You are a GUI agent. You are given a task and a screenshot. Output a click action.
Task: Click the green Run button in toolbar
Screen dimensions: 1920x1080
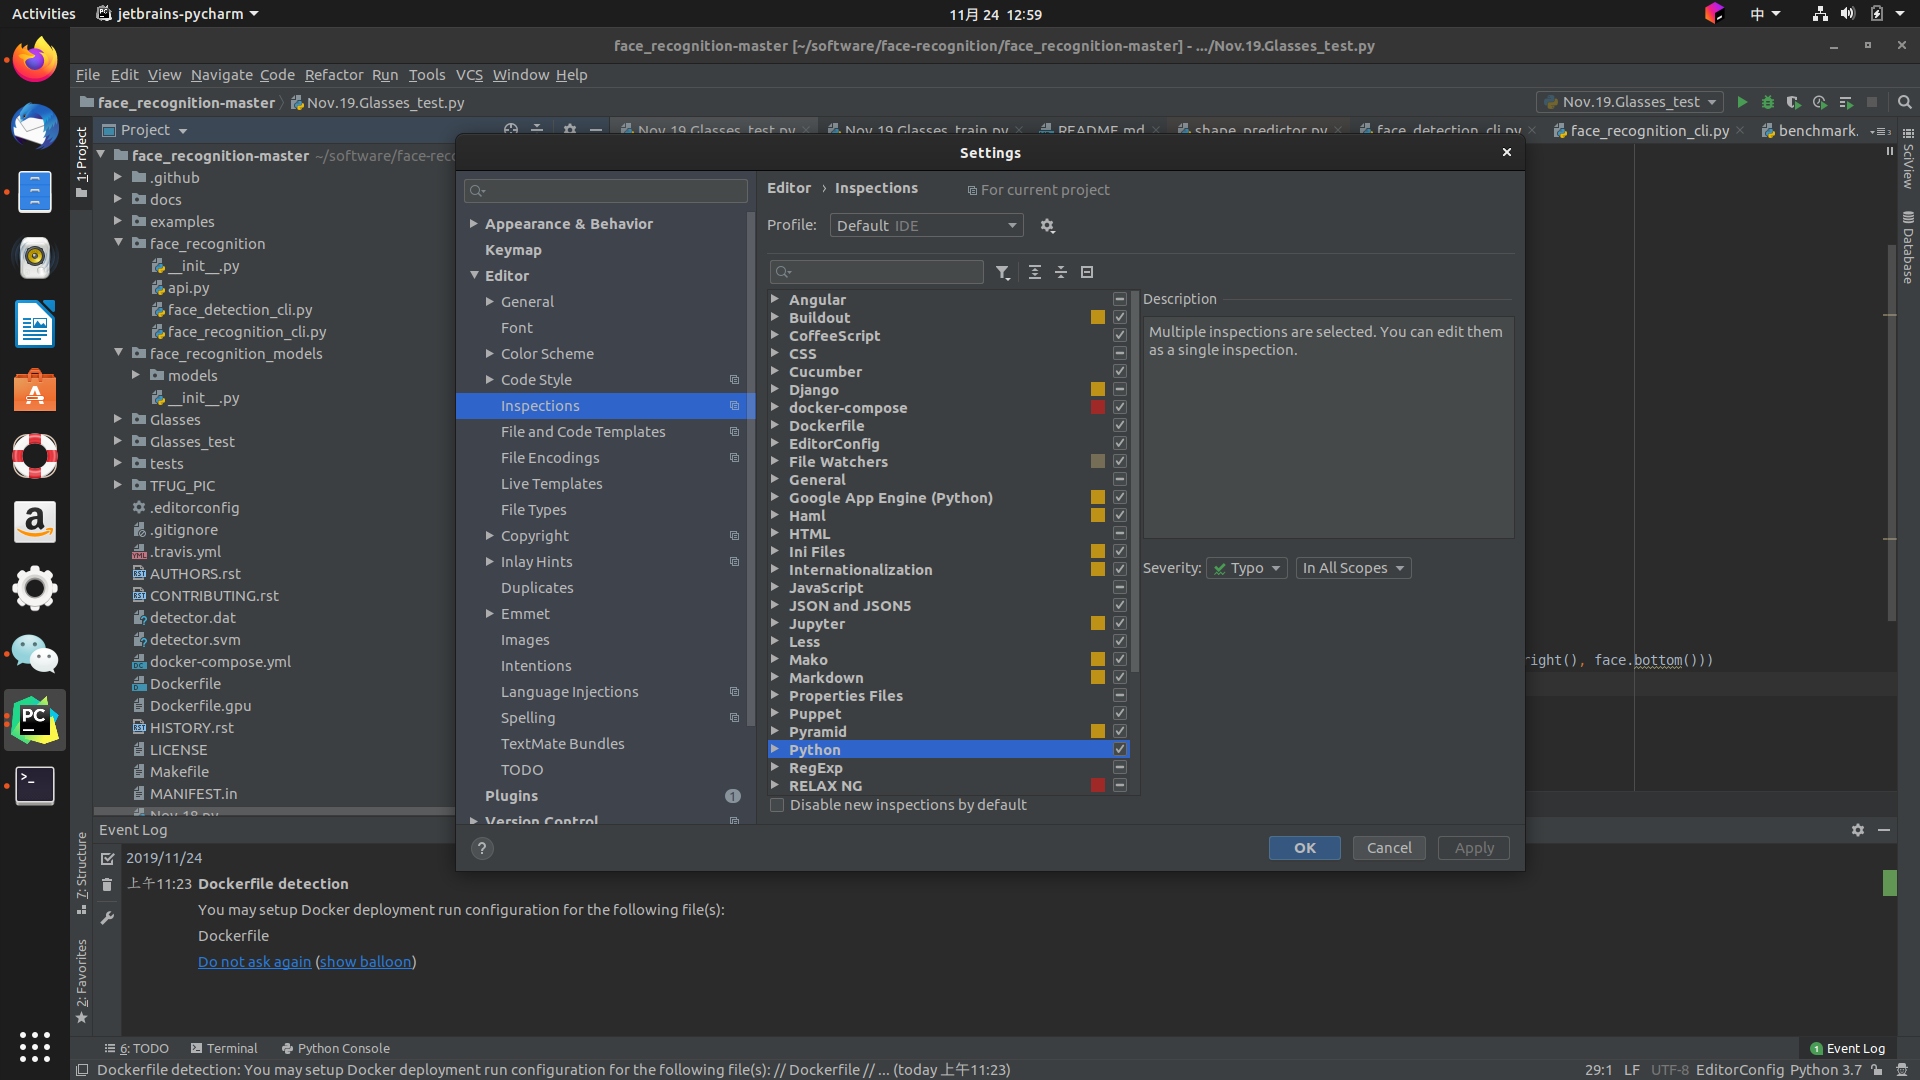[1742, 102]
